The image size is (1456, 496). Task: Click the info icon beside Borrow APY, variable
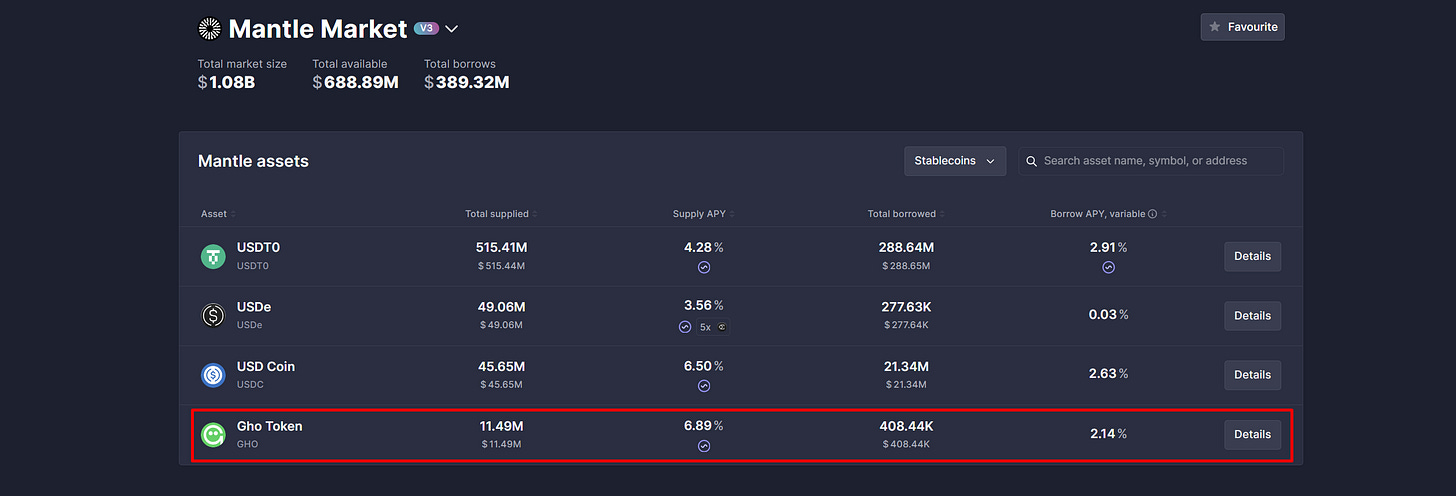[1153, 214]
